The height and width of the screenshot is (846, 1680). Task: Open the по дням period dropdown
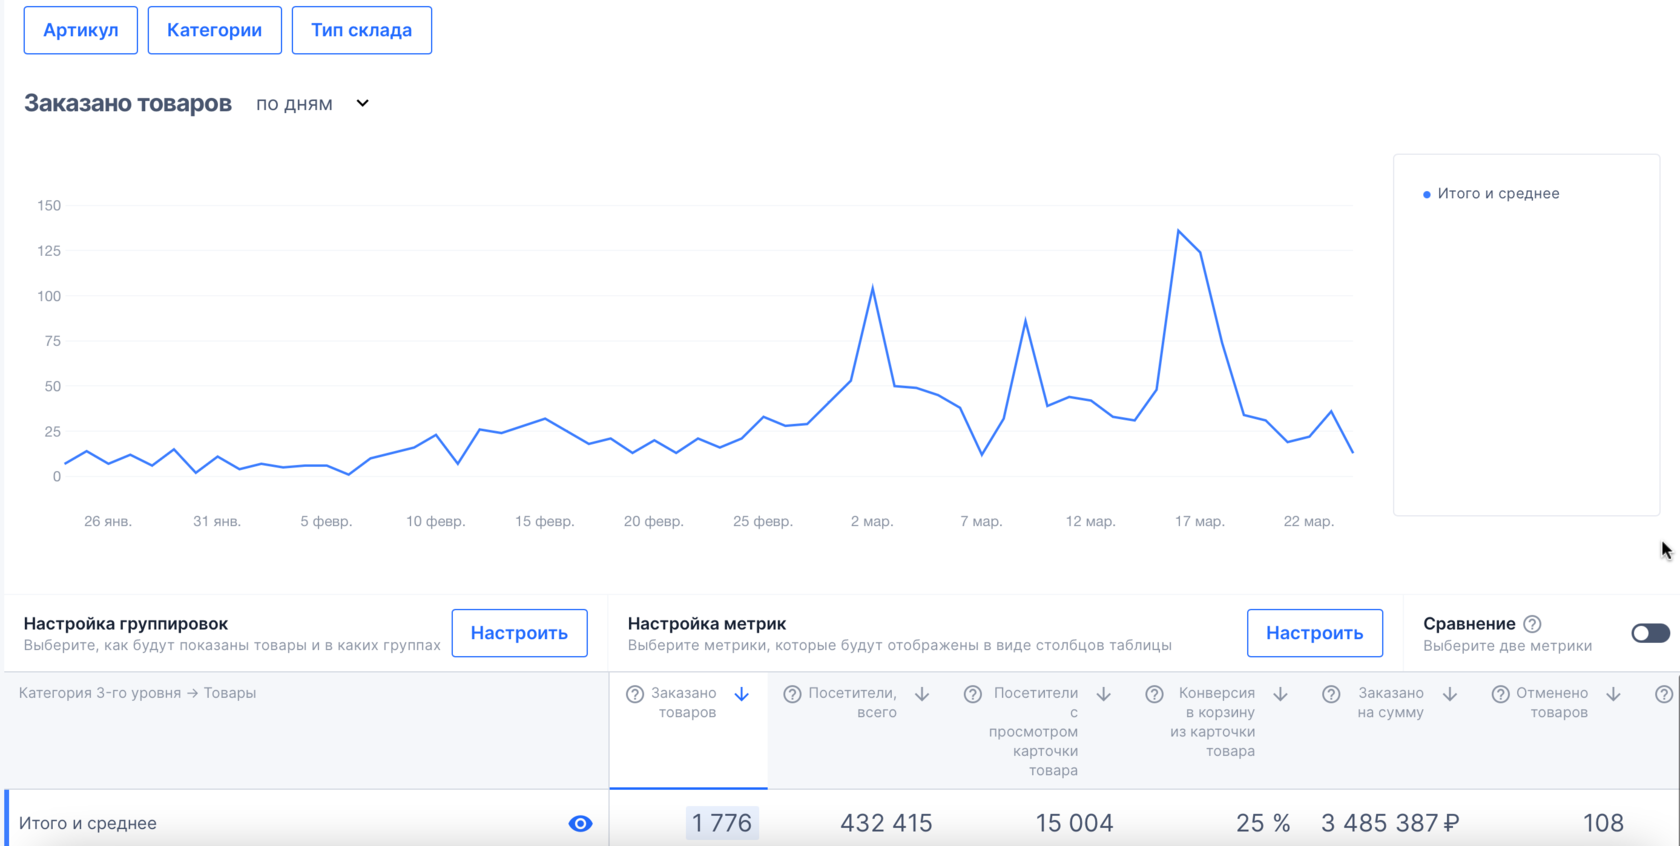click(x=312, y=104)
